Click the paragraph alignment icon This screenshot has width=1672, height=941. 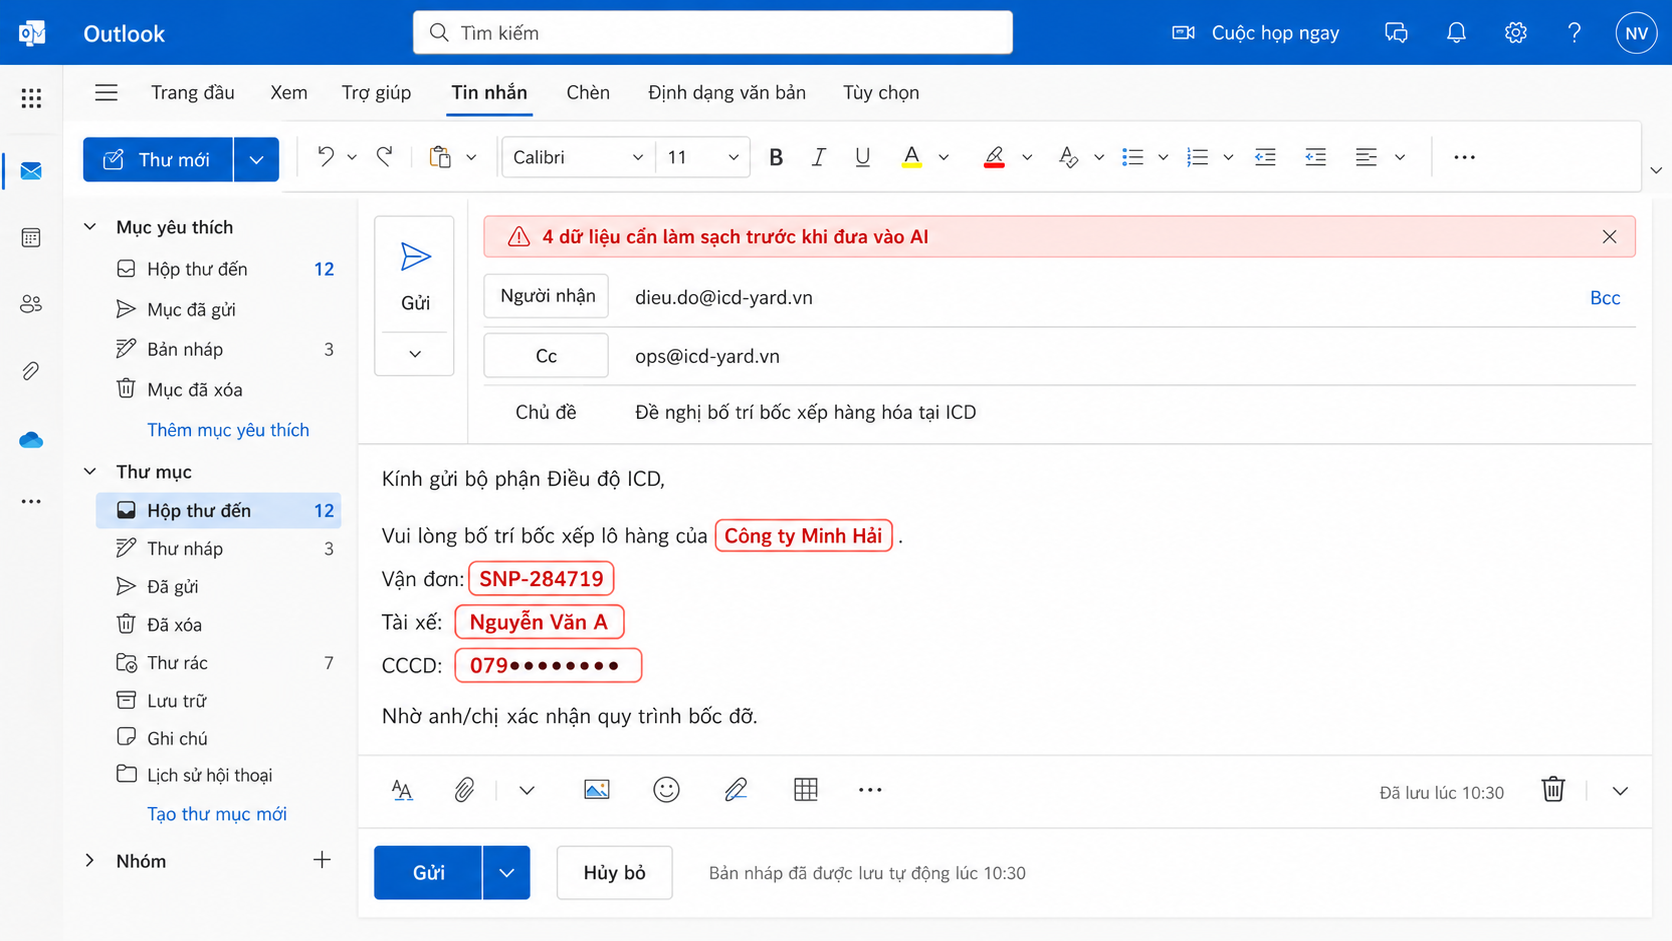pos(1366,157)
